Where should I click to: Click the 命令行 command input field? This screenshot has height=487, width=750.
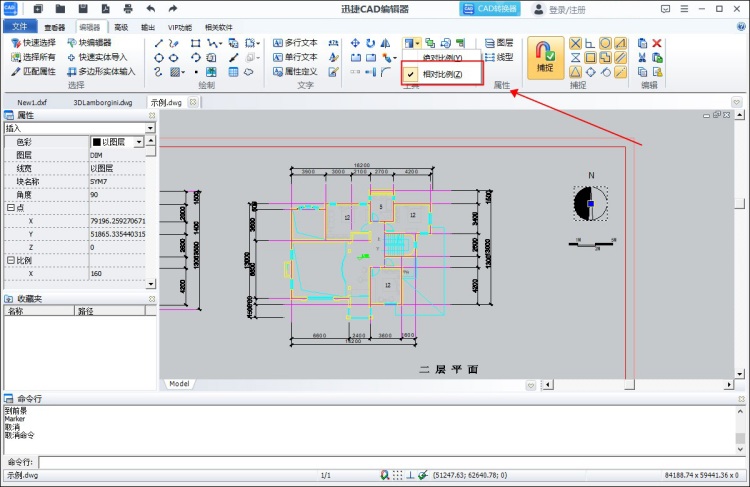point(392,462)
